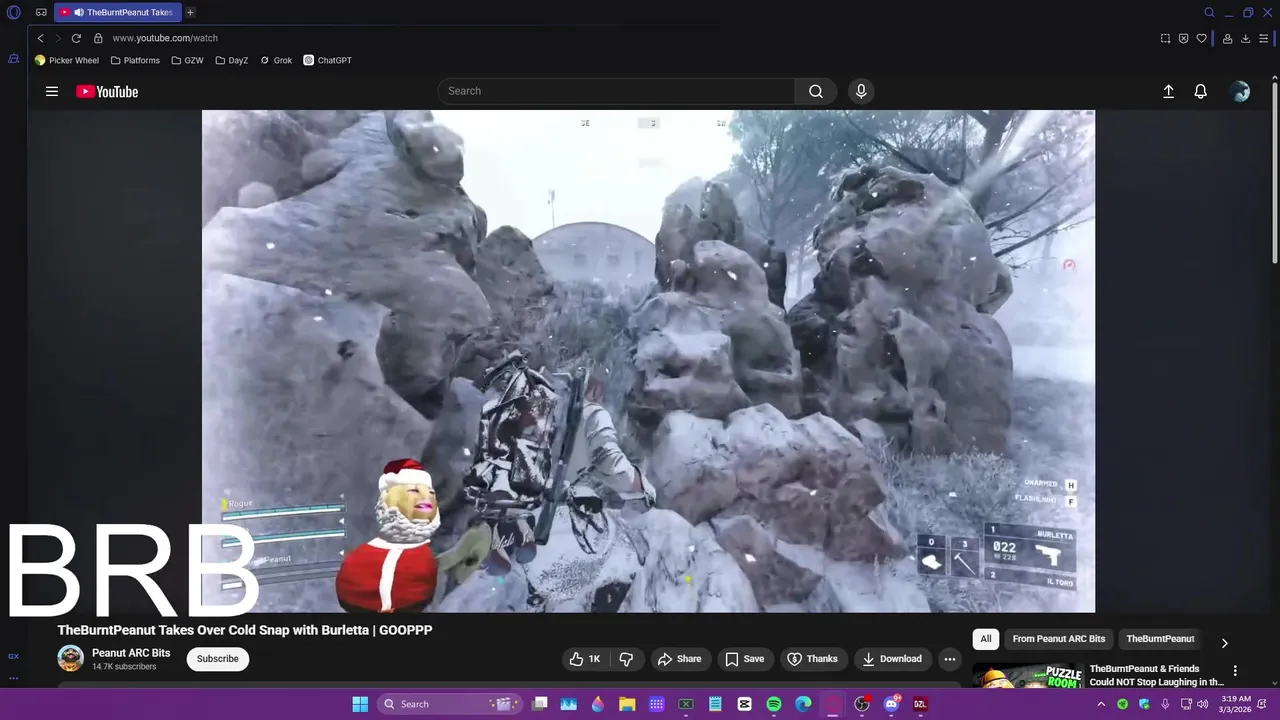Select the From Peanut ARC Bits chip
Screen dimensions: 1280x720
[x=1059, y=639]
